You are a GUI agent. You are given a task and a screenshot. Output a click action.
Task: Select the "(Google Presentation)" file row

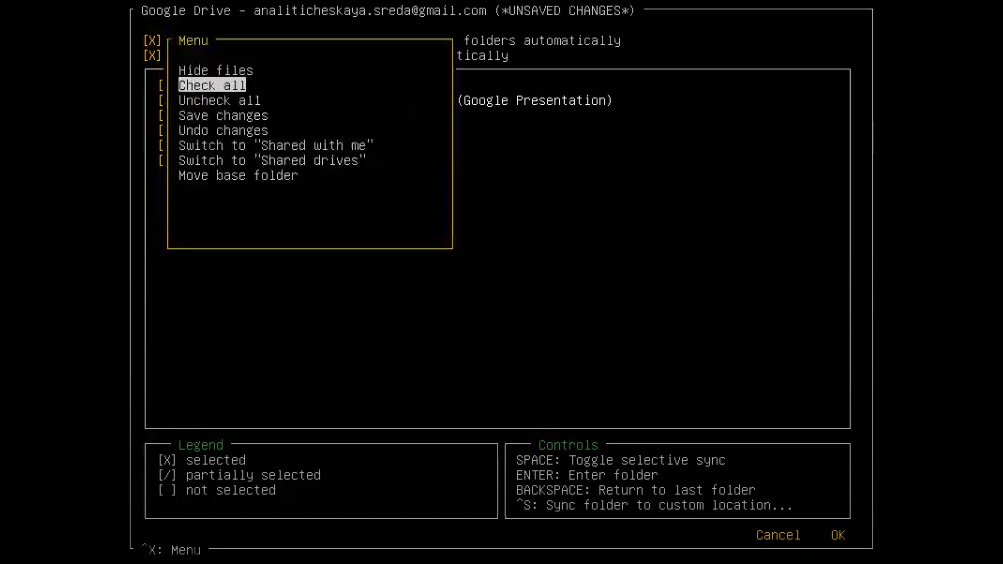(x=535, y=100)
